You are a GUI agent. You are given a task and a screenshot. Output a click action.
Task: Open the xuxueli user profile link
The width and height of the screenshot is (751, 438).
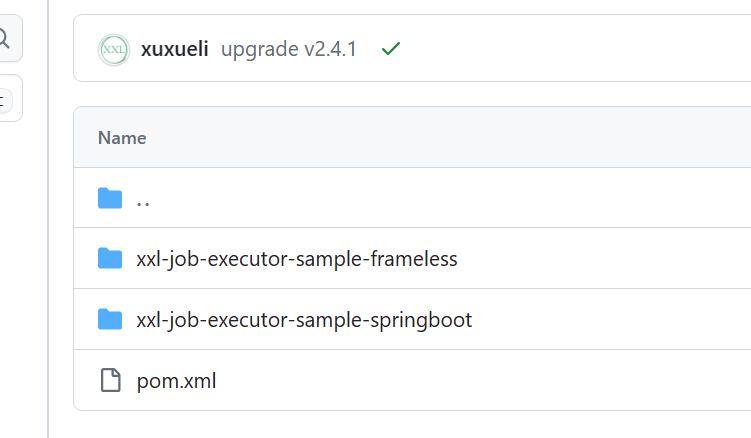point(175,49)
